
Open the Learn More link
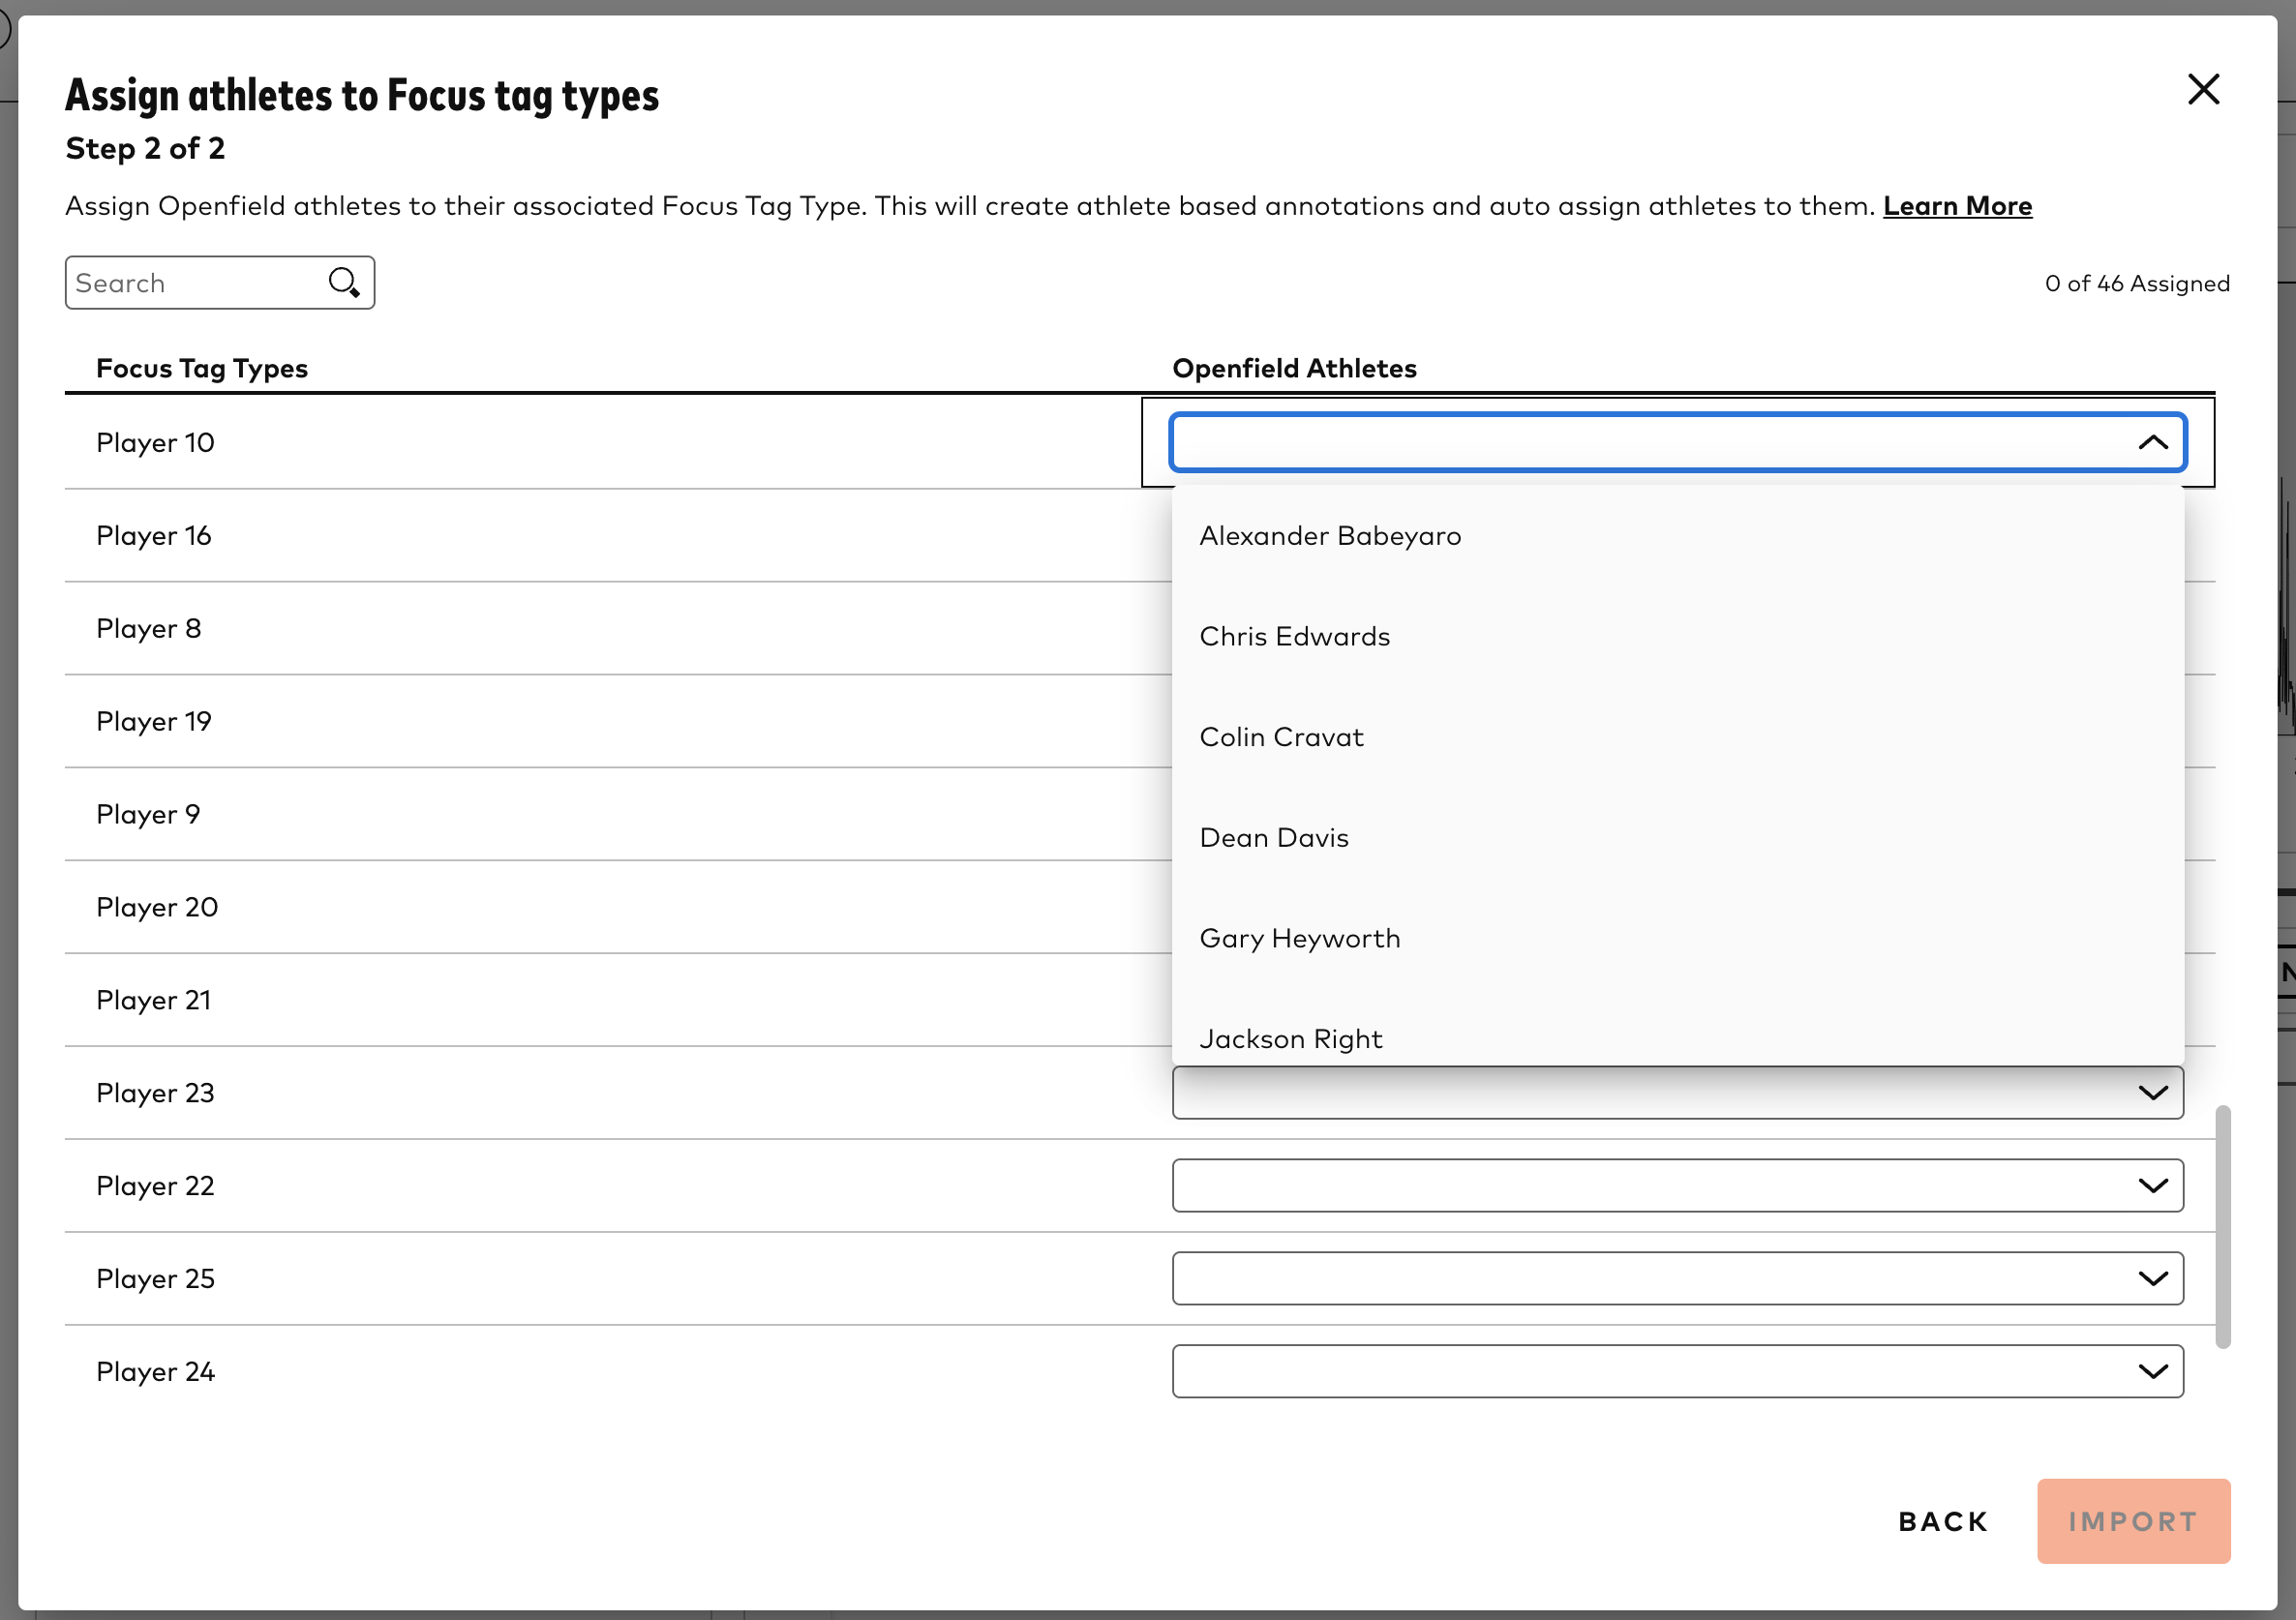(x=1957, y=206)
